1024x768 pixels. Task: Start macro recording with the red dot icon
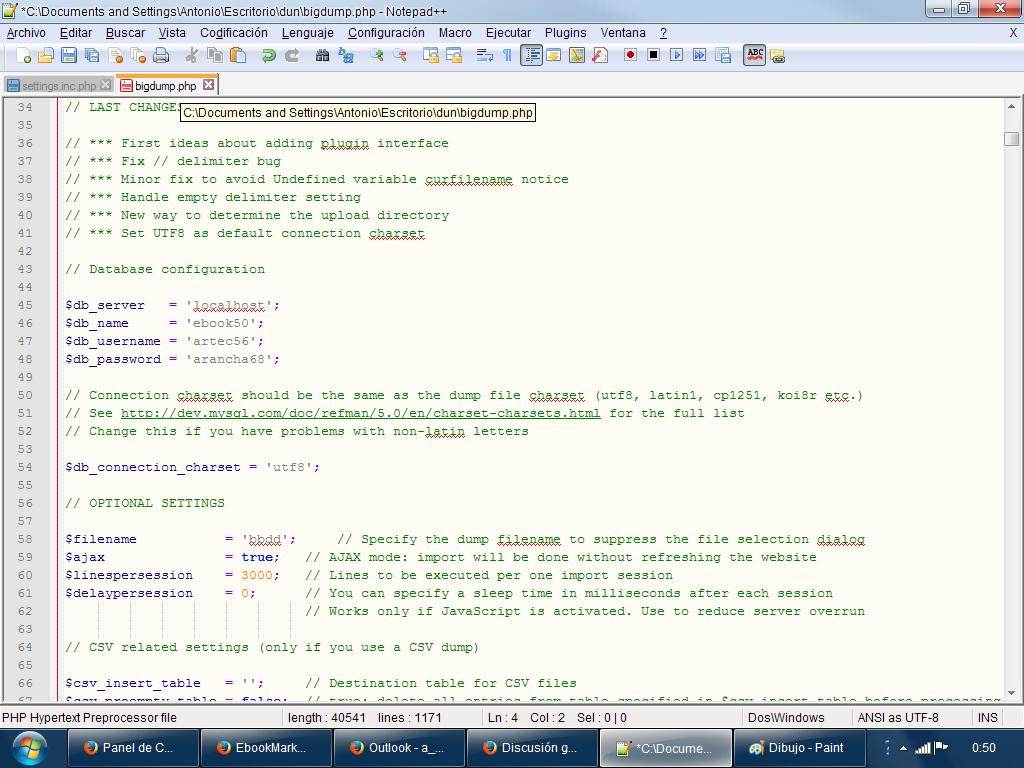tap(630, 56)
